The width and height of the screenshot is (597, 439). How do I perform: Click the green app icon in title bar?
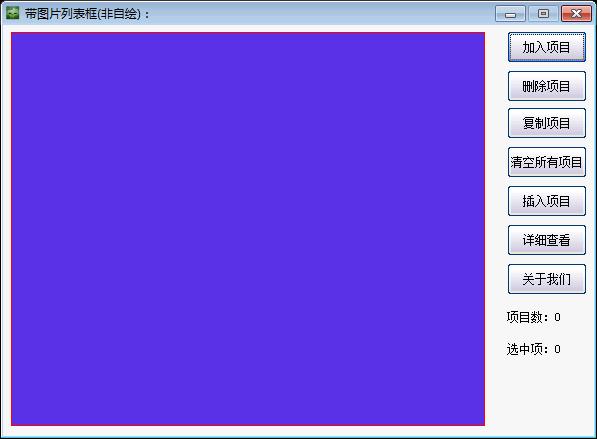click(13, 13)
